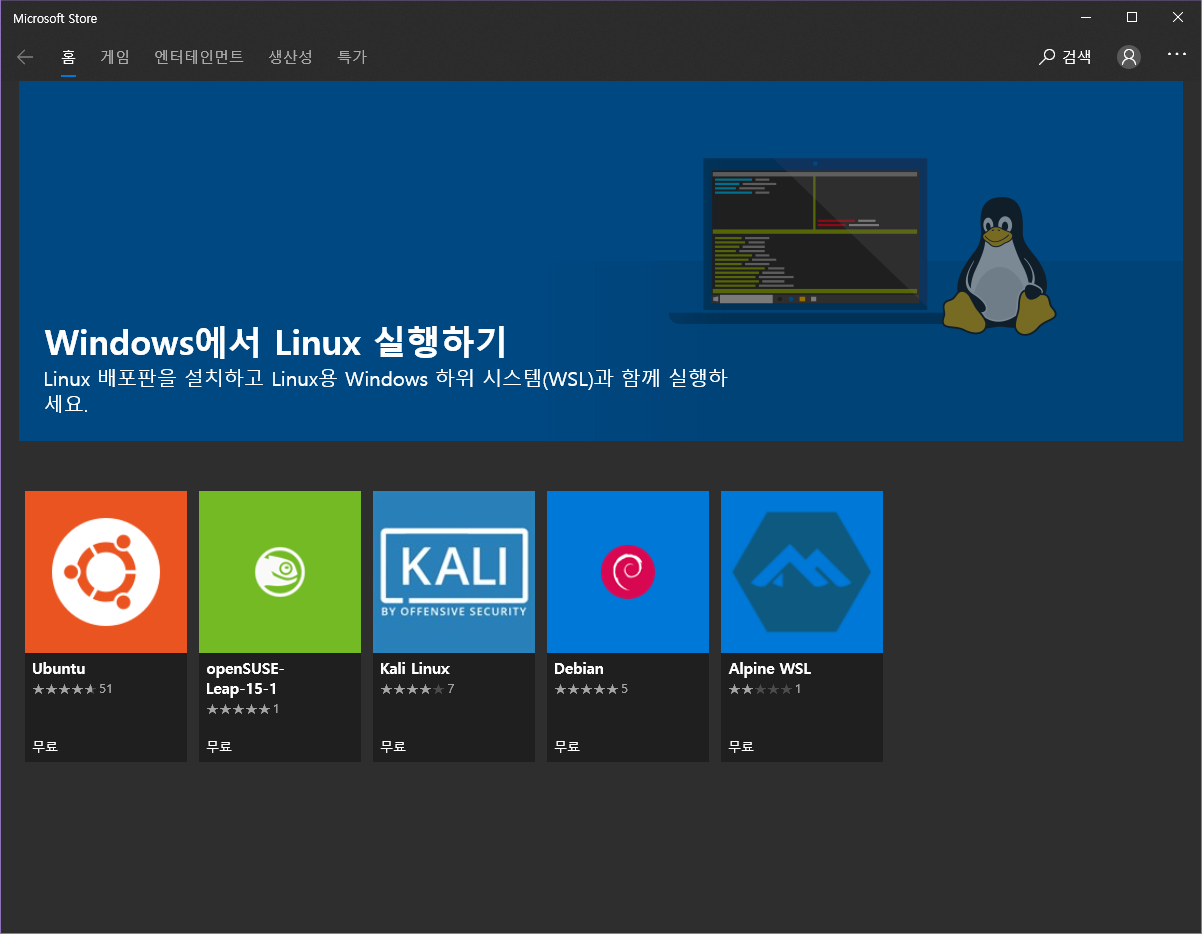Screen dimensions: 1202x934
Task: Open the three-dot more options menu
Action: click(x=1176, y=54)
